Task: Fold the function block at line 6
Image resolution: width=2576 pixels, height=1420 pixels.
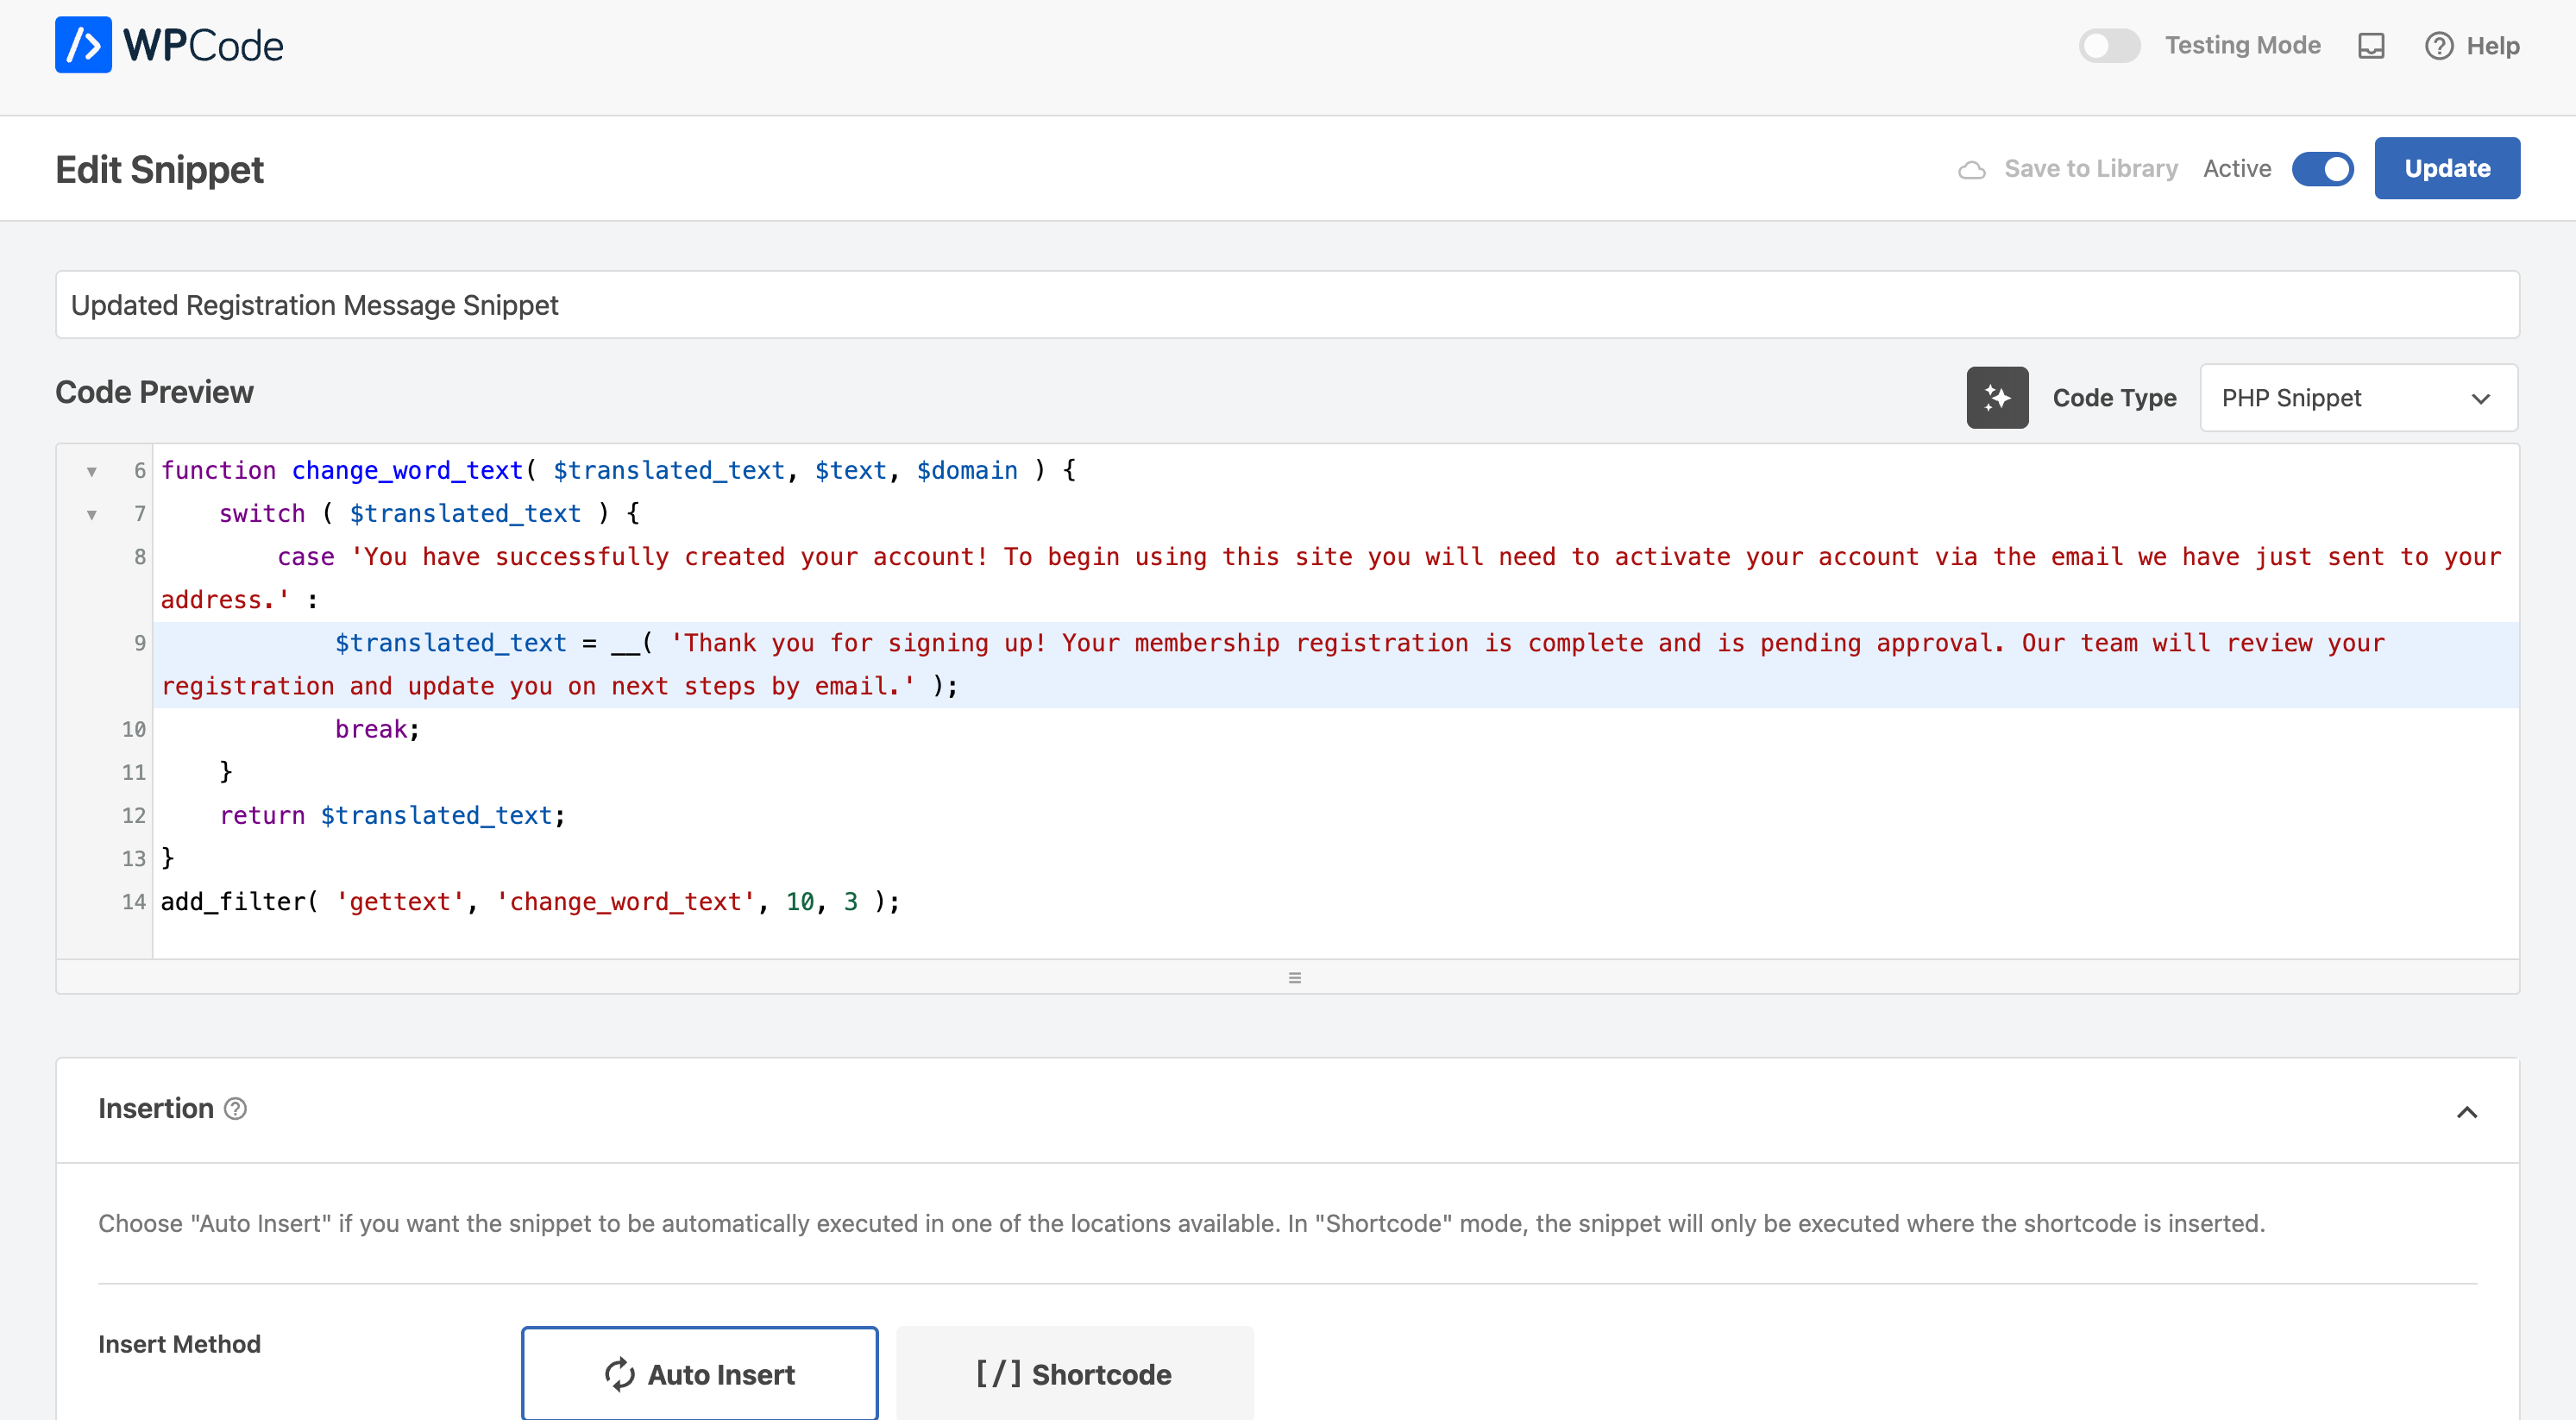Action: tap(92, 471)
